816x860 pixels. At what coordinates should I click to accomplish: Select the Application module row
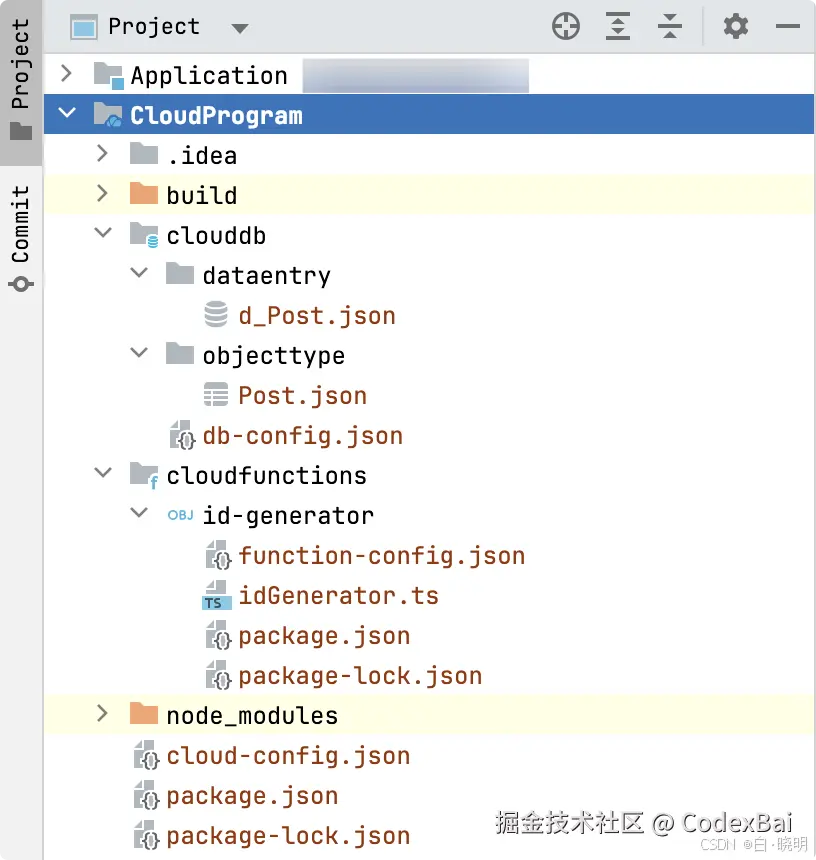(x=429, y=74)
